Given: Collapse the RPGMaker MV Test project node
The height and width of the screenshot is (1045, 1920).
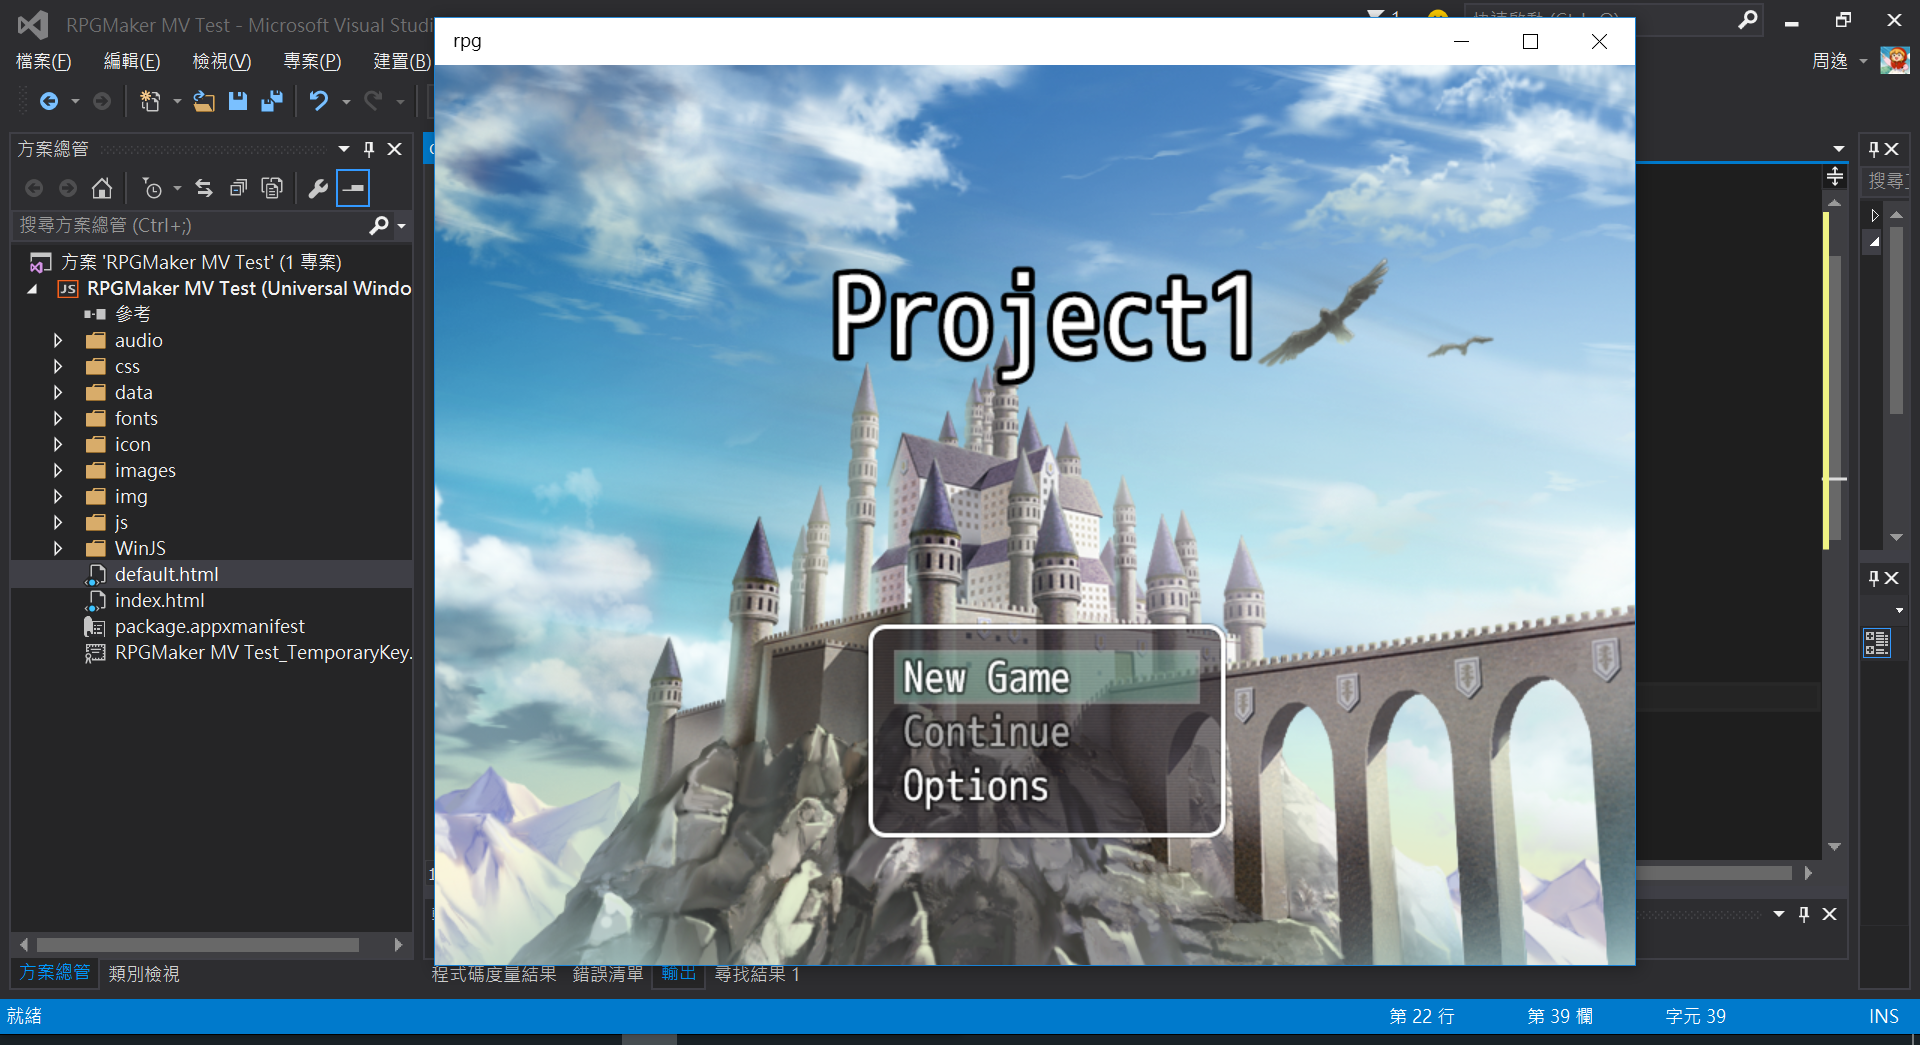Looking at the screenshot, I should tap(33, 289).
